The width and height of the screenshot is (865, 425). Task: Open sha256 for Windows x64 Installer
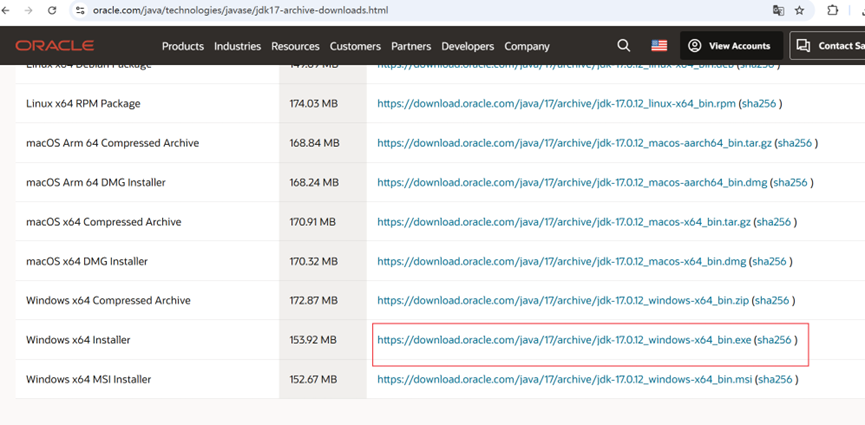[x=774, y=340]
